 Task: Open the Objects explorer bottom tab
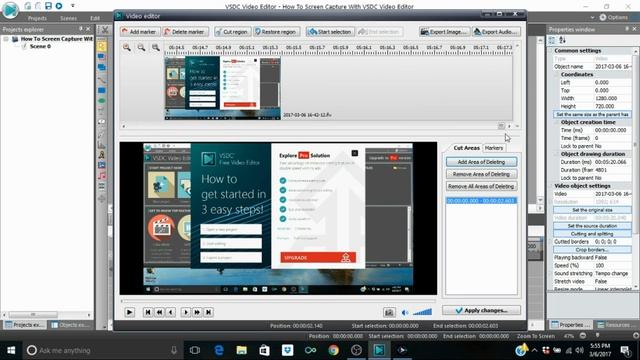[71, 325]
